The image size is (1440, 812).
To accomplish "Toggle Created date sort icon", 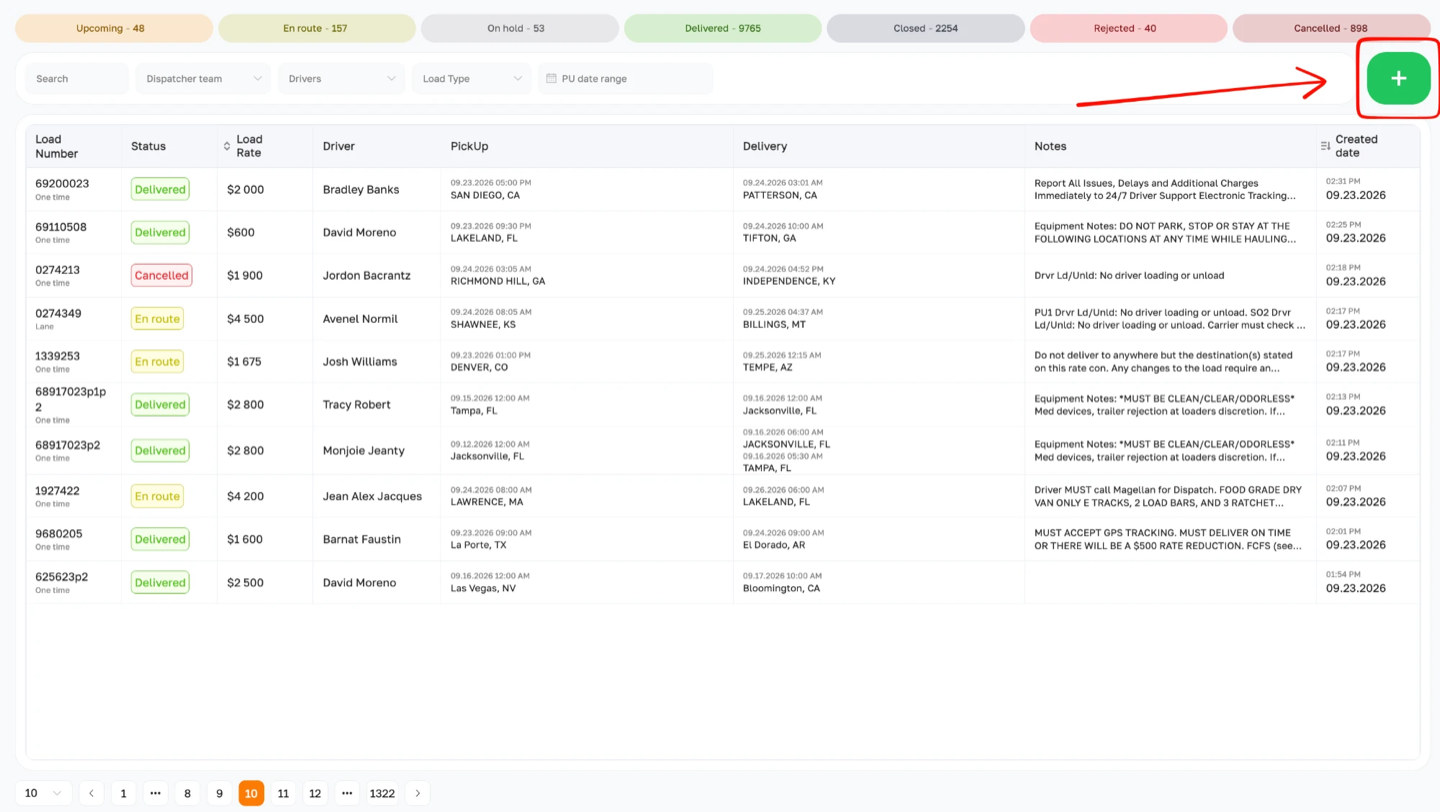I will point(1325,146).
